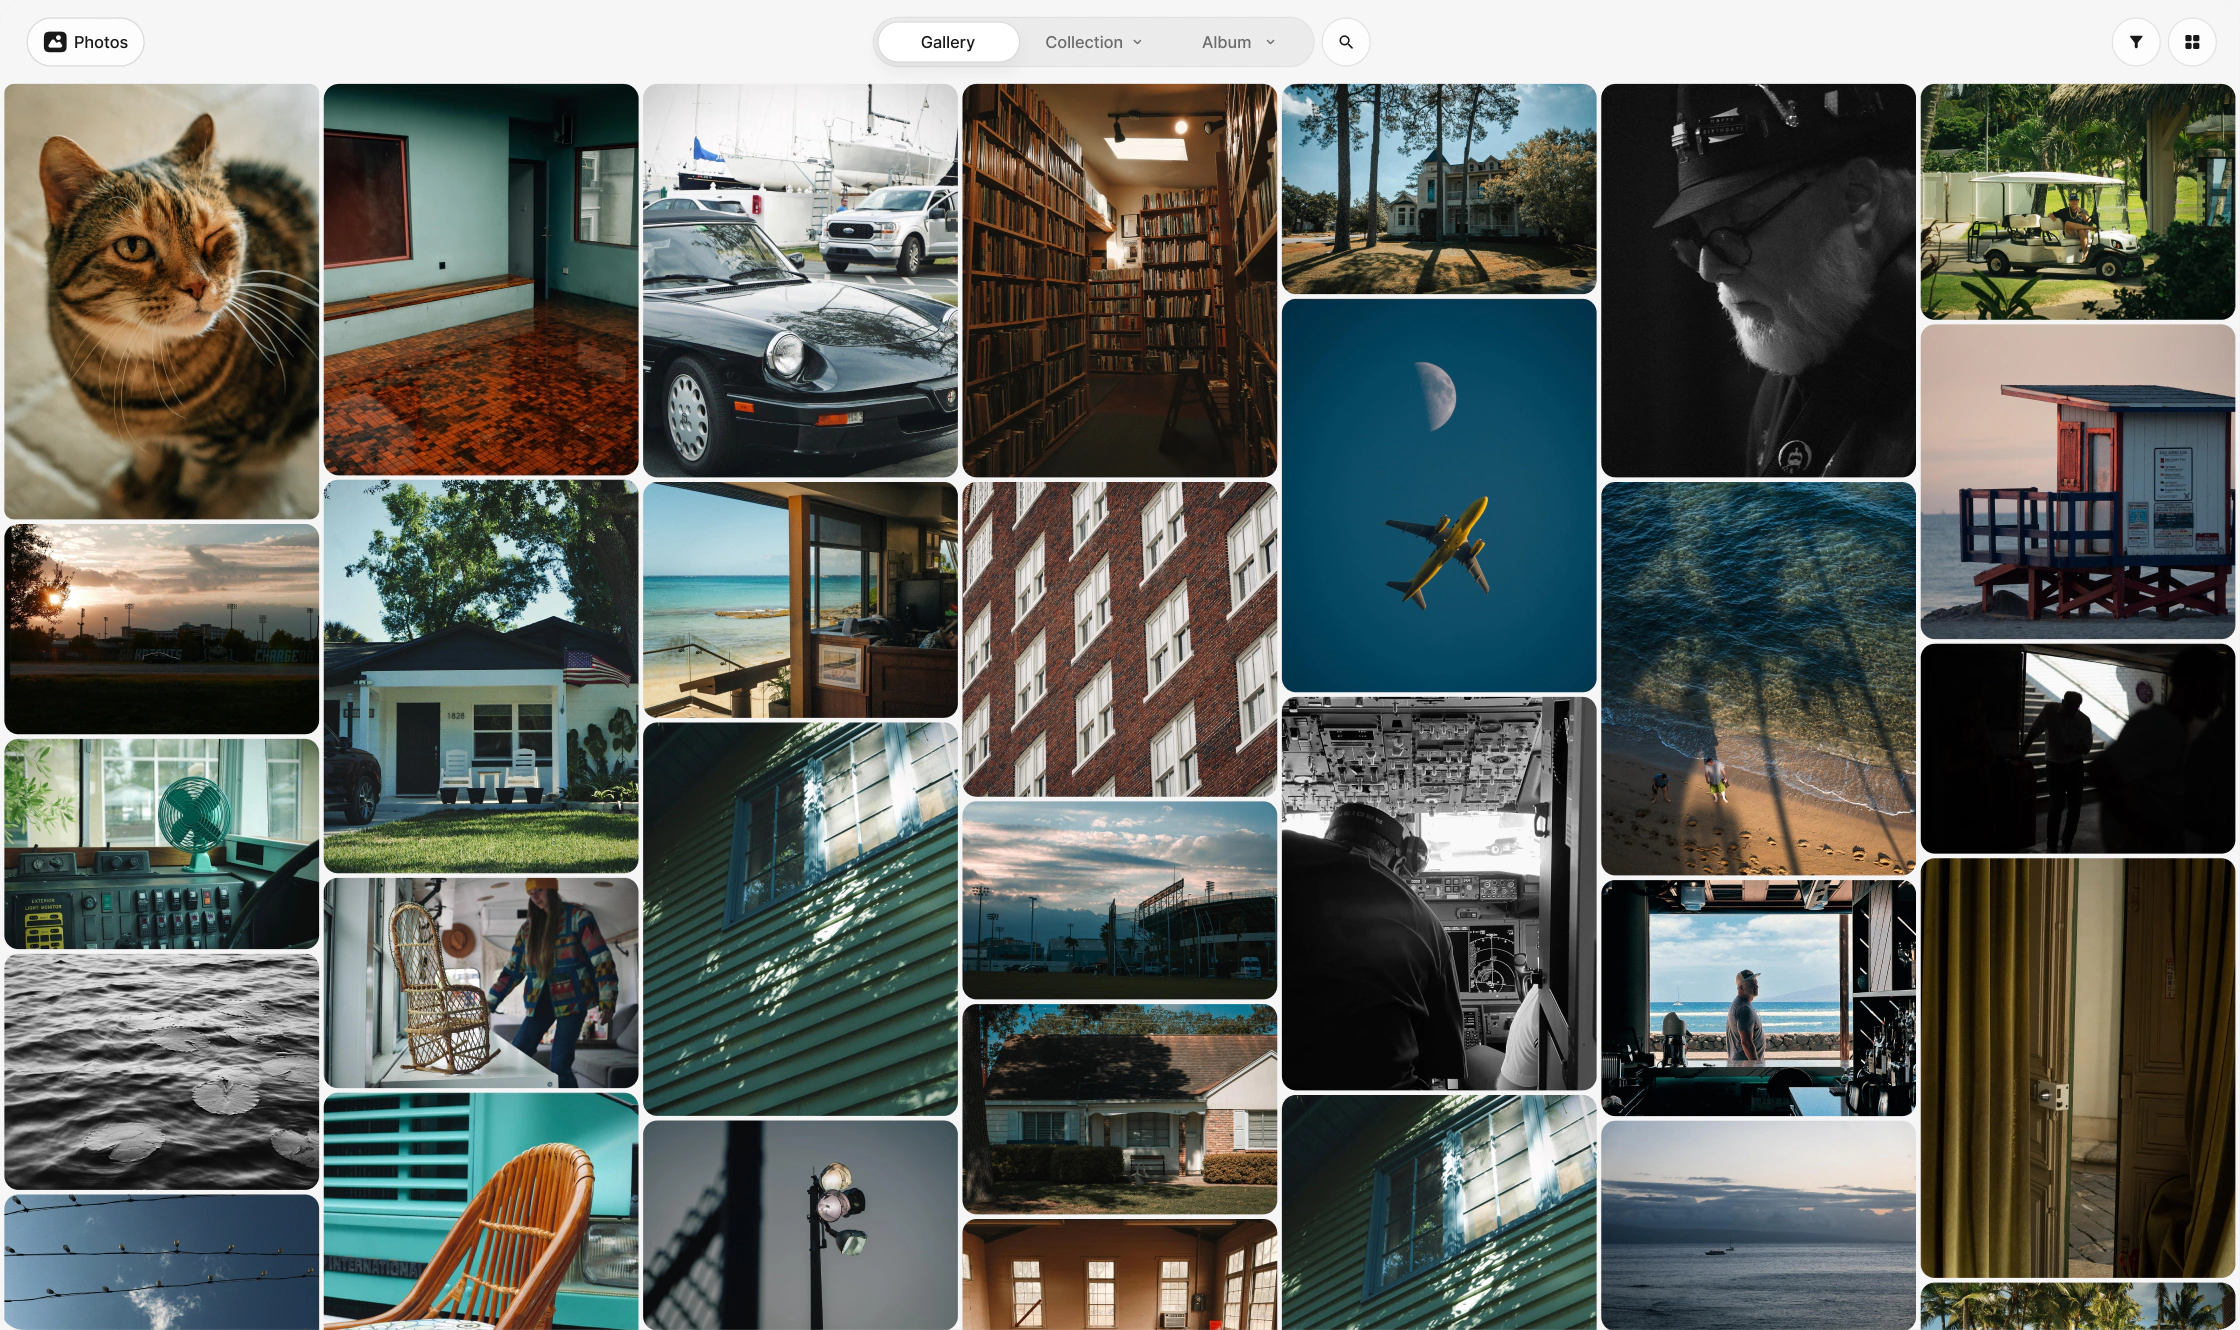This screenshot has height=1330, width=2240.
Task: Expand the Album dropdown chevron
Action: 1271,42
